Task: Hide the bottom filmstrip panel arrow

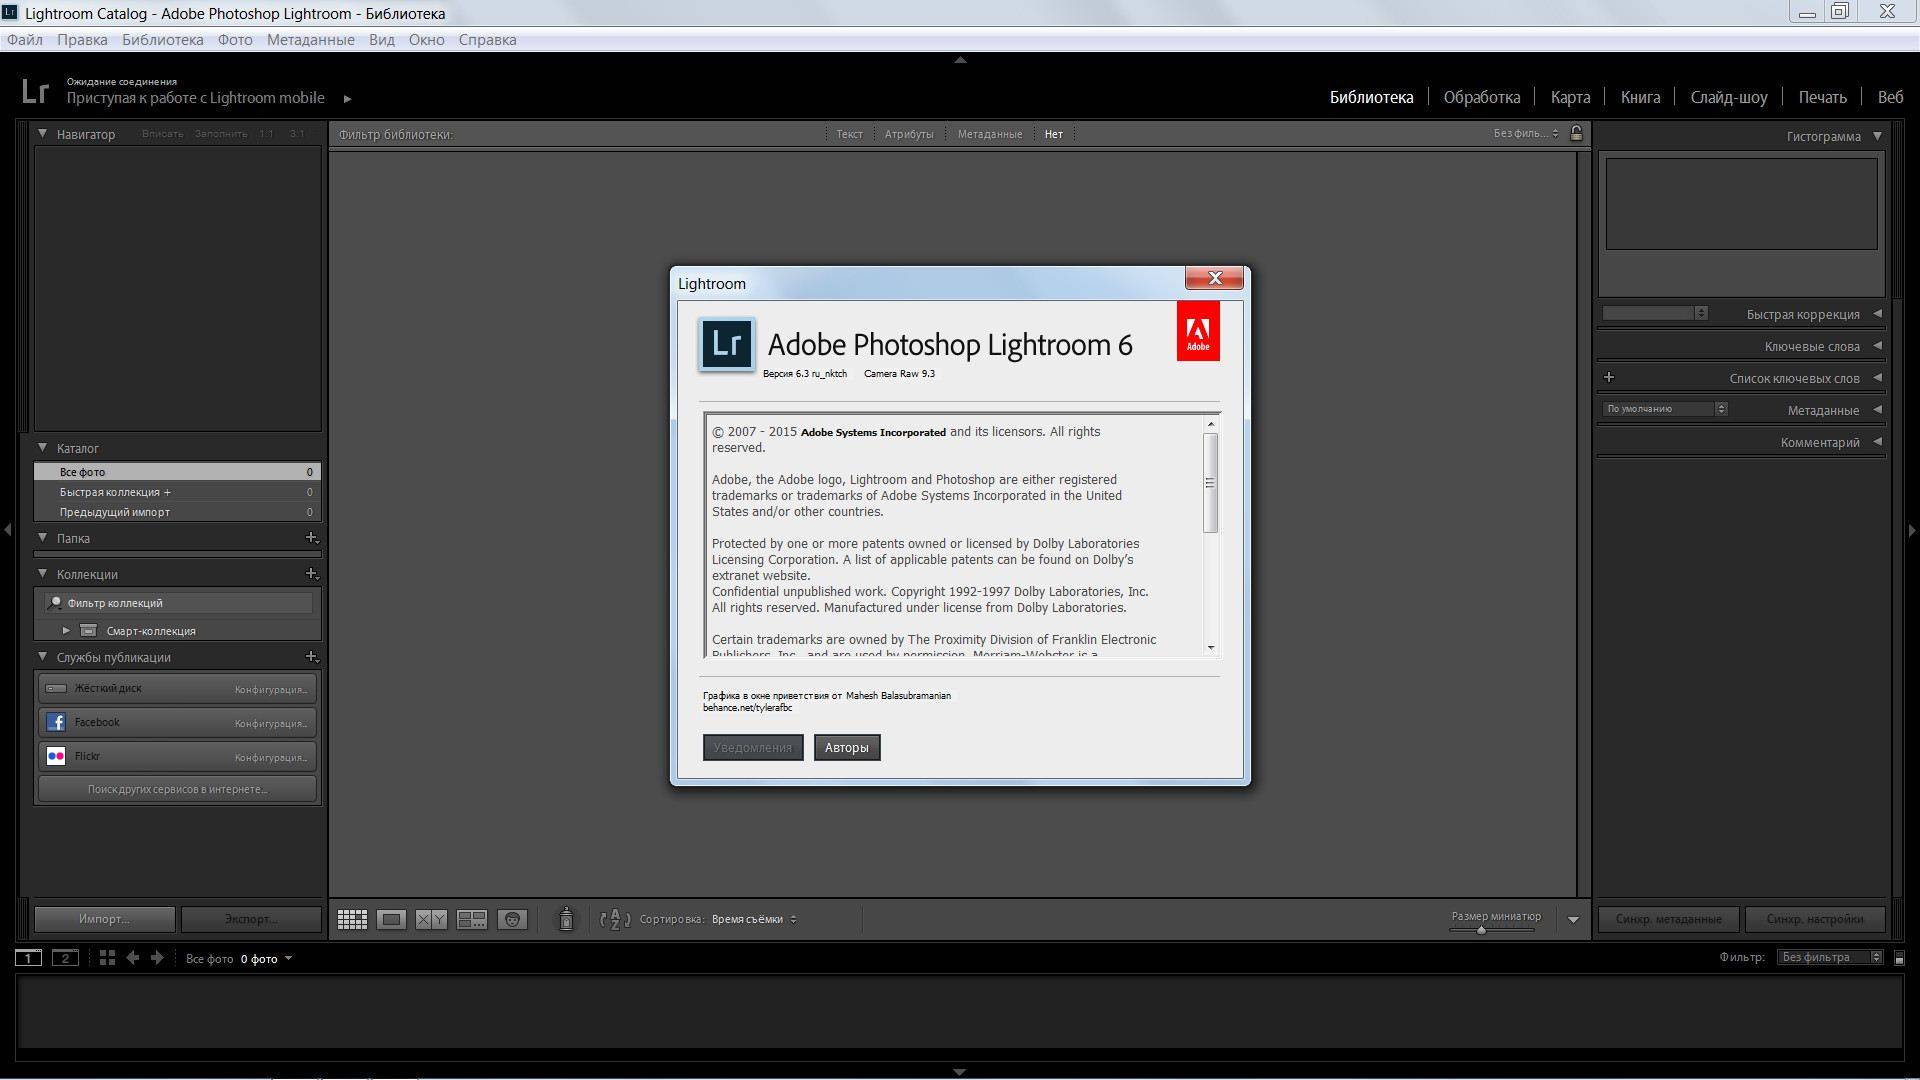Action: tap(960, 1072)
